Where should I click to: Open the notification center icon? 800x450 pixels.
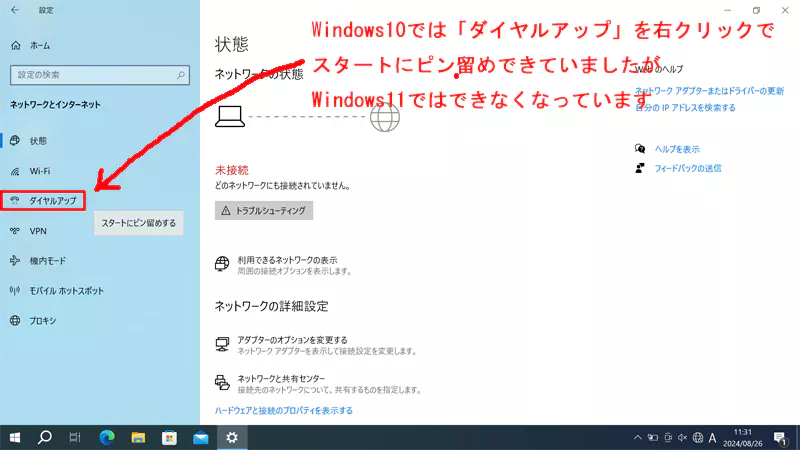780,438
